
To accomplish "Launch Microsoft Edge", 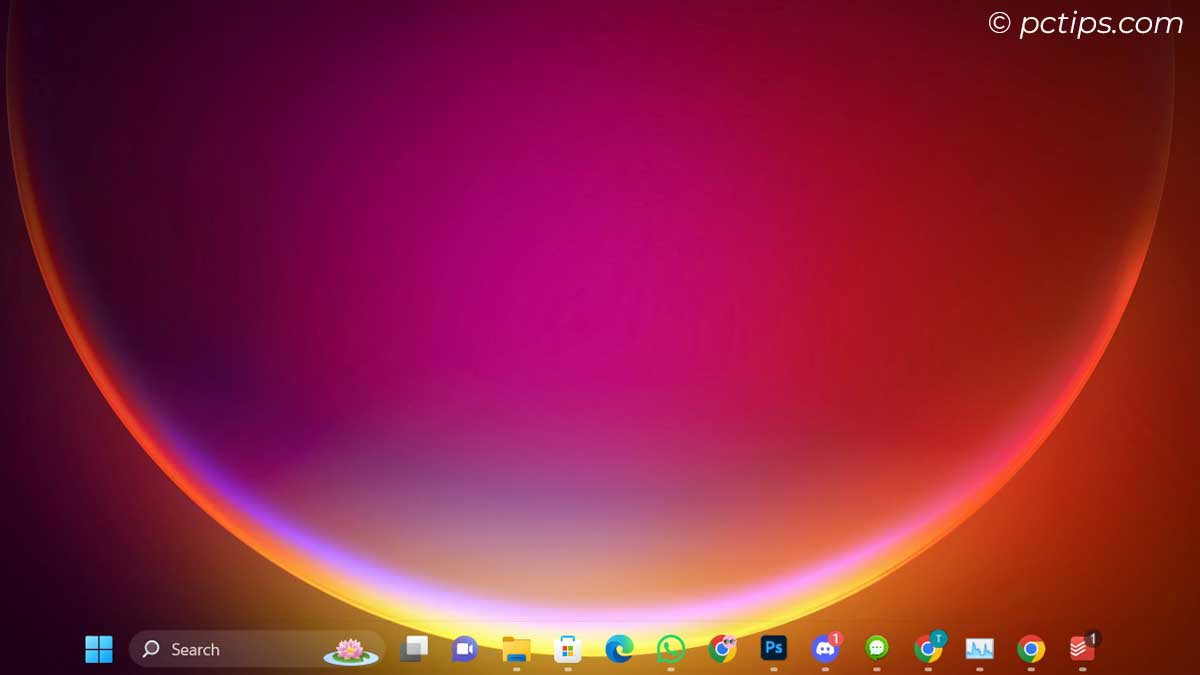I will click(620, 649).
